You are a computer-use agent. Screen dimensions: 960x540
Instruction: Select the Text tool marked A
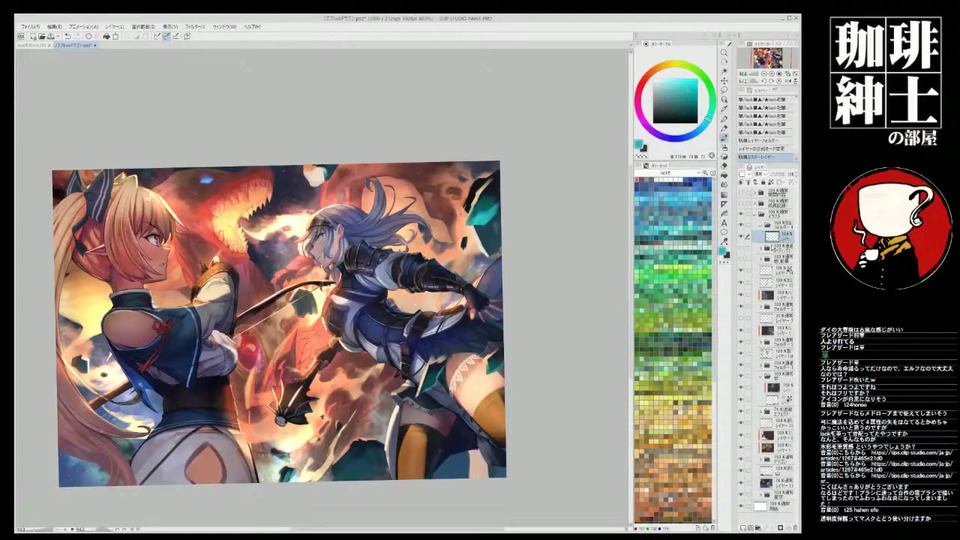tap(724, 223)
